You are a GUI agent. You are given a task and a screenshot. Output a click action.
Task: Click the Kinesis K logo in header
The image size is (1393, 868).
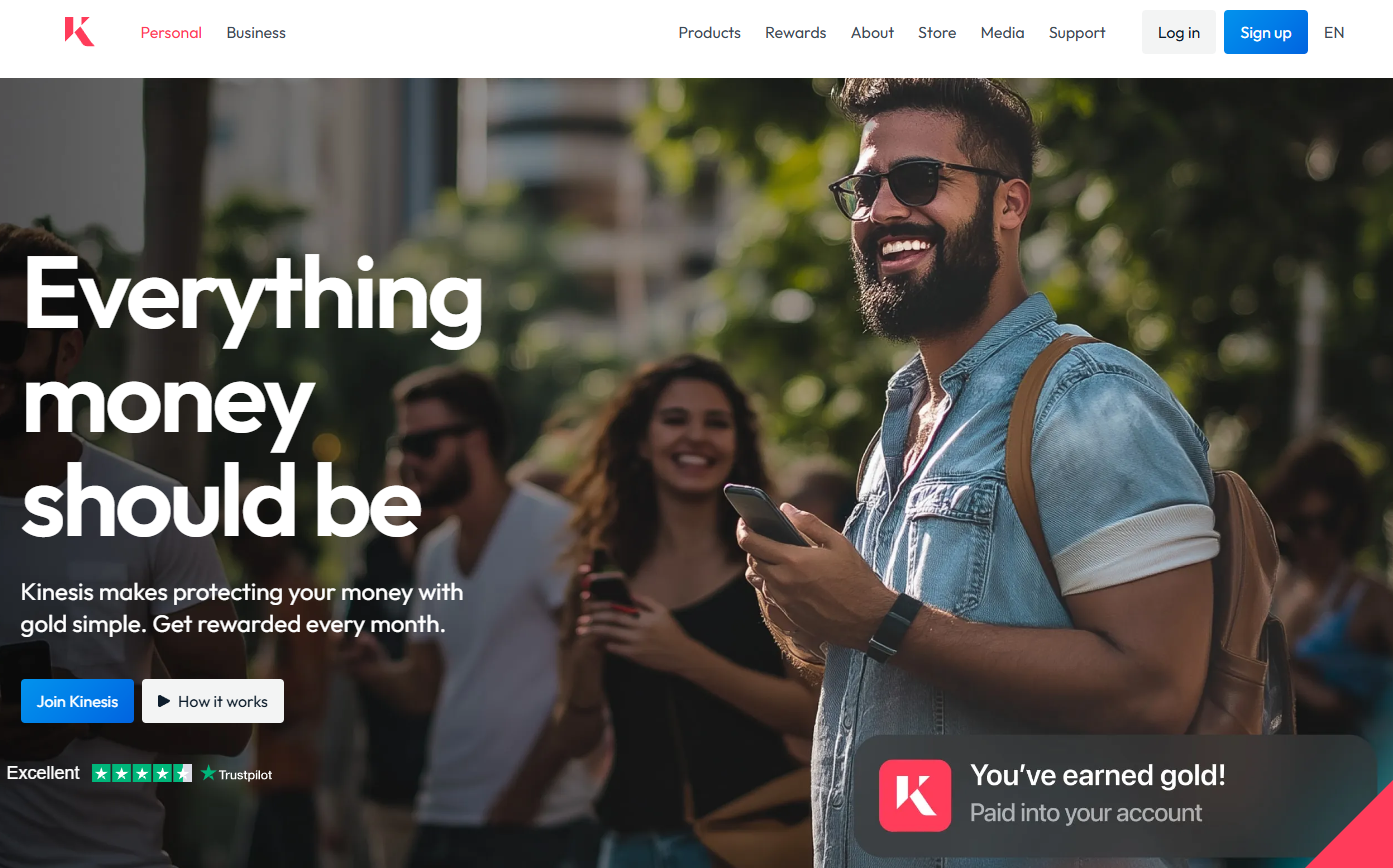click(79, 32)
